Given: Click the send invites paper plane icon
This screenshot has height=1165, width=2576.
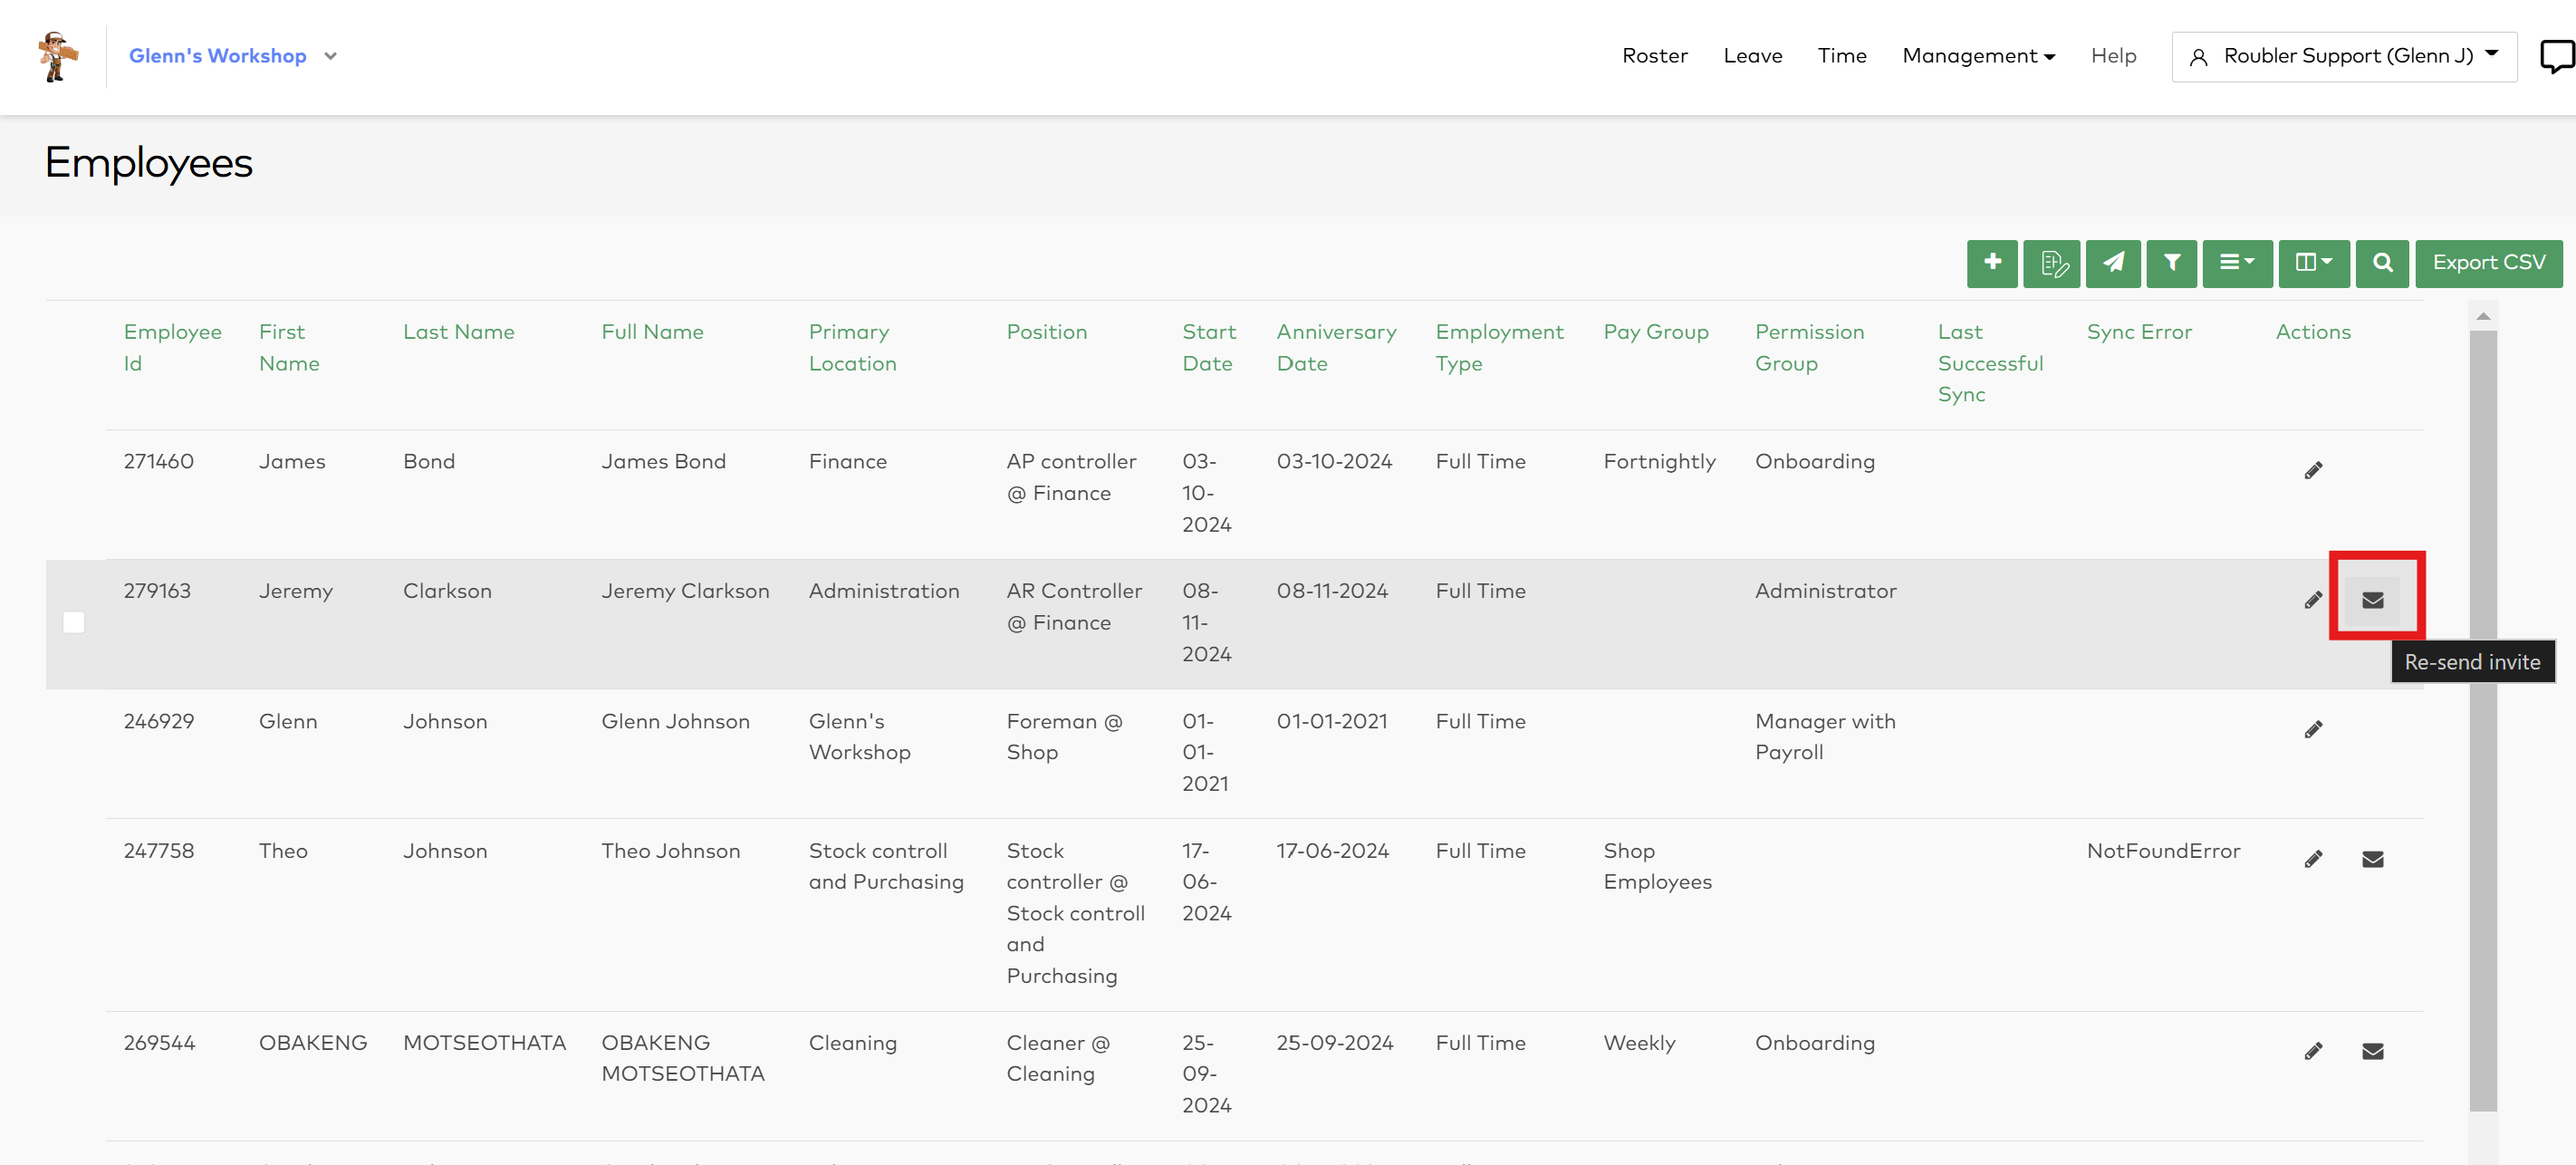Looking at the screenshot, I should 2112,263.
